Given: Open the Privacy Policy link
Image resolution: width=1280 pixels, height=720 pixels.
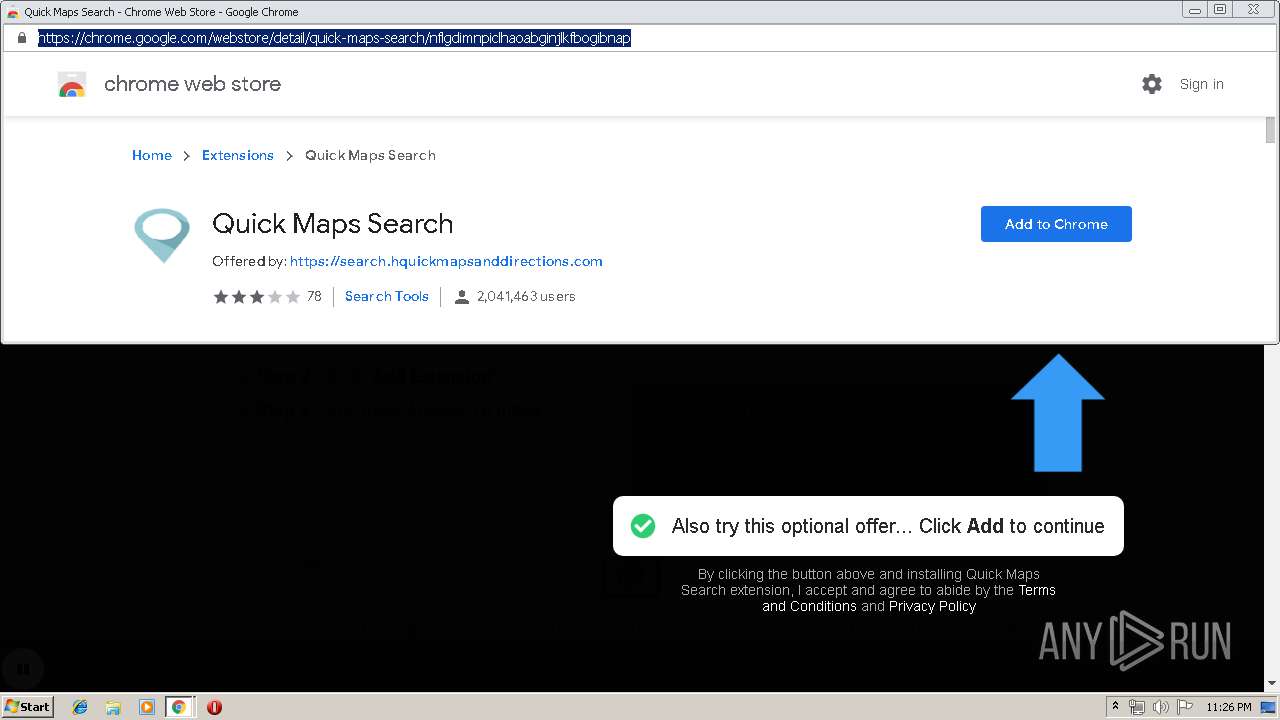Looking at the screenshot, I should click(932, 606).
